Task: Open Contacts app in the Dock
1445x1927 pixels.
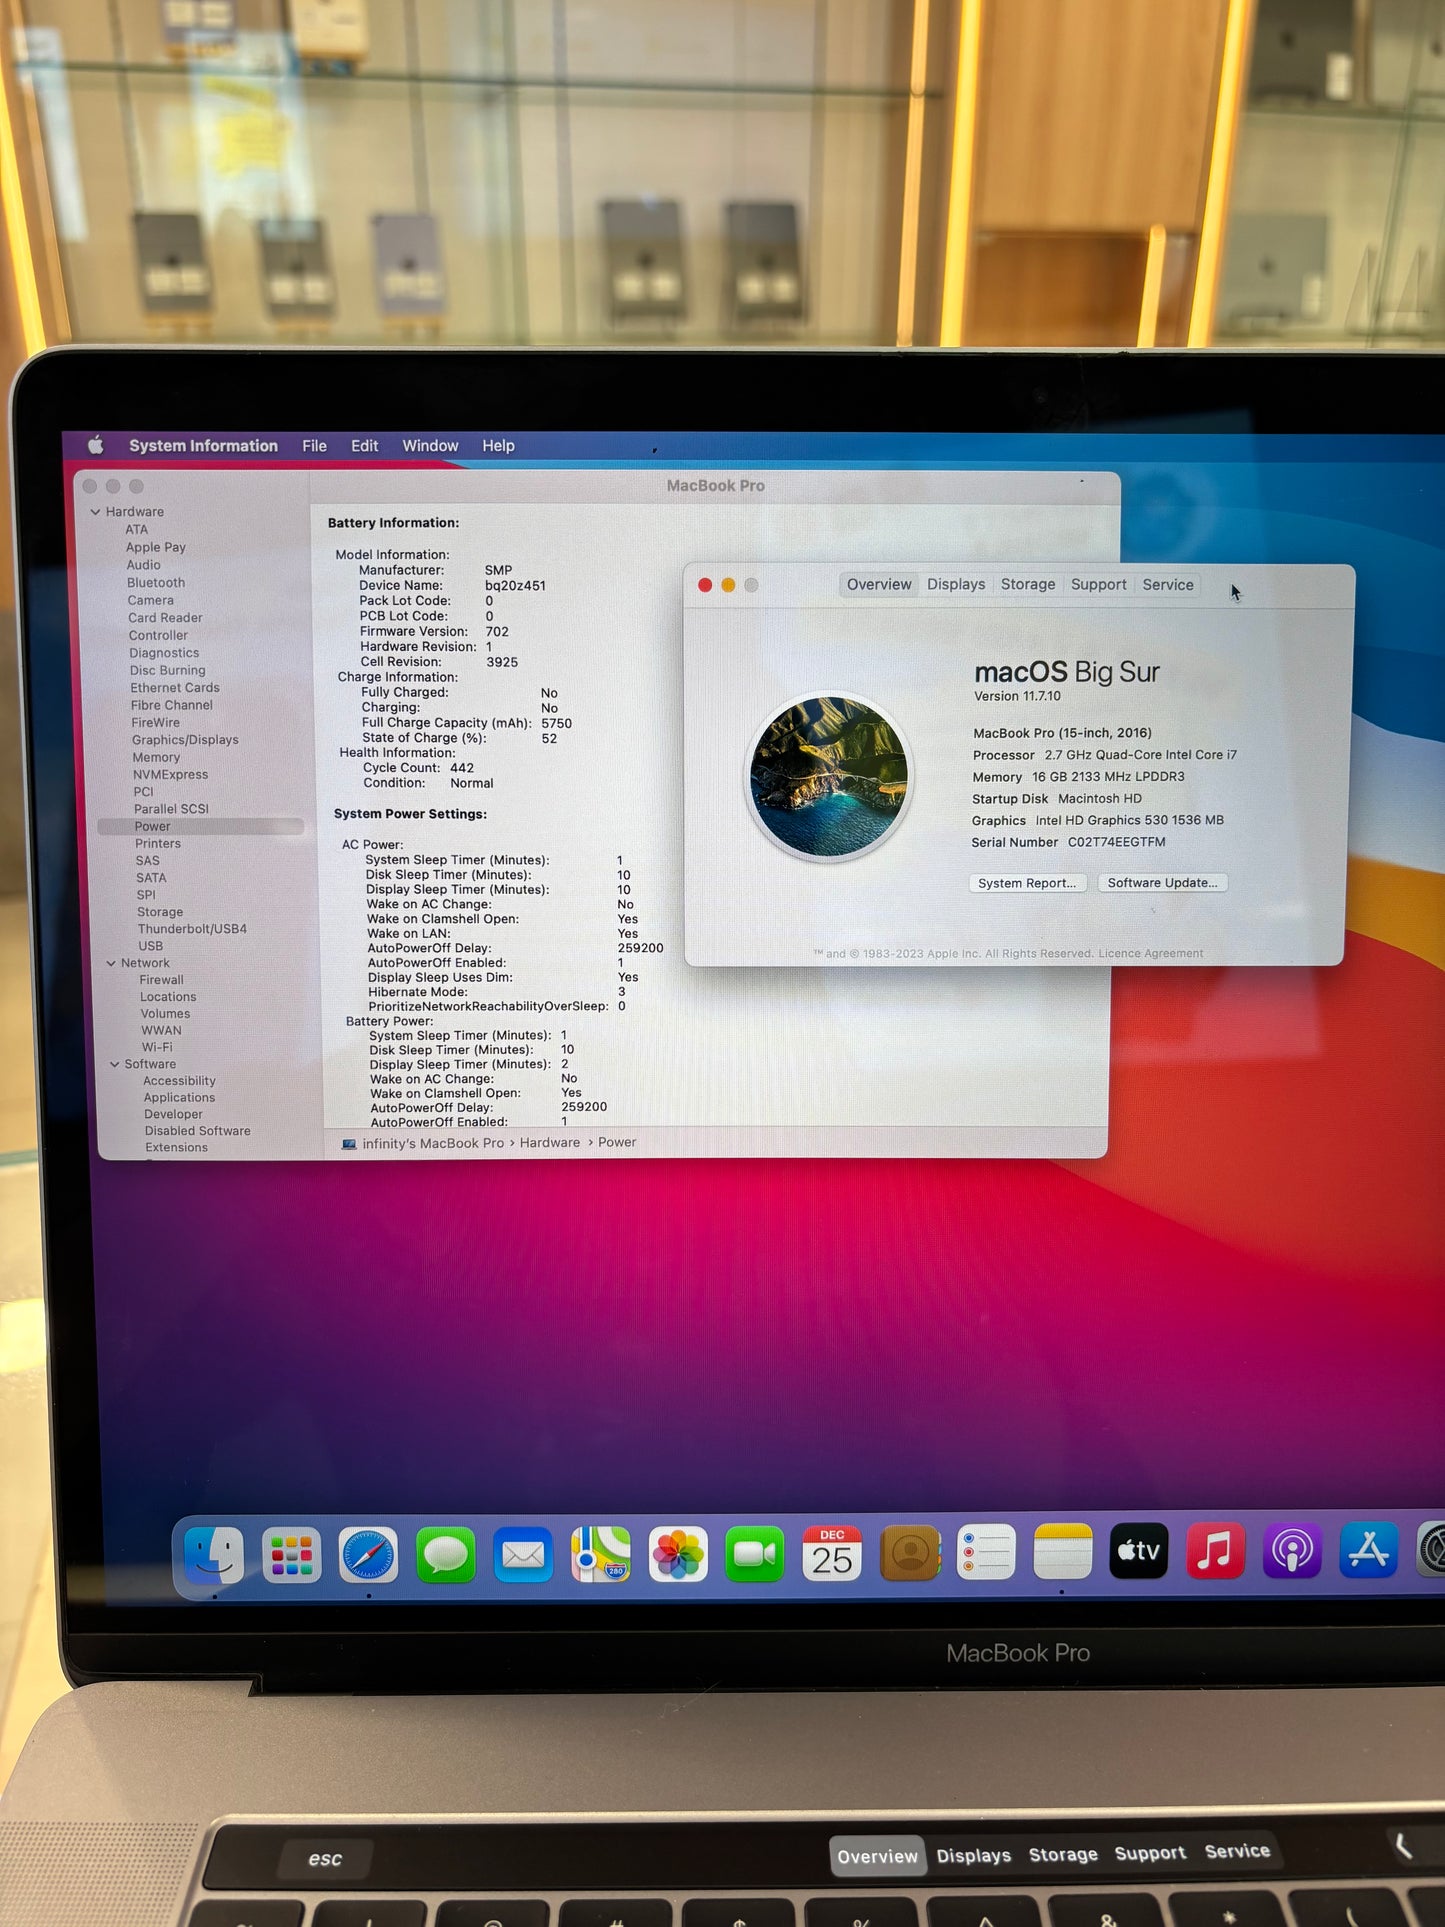Action: [x=909, y=1553]
